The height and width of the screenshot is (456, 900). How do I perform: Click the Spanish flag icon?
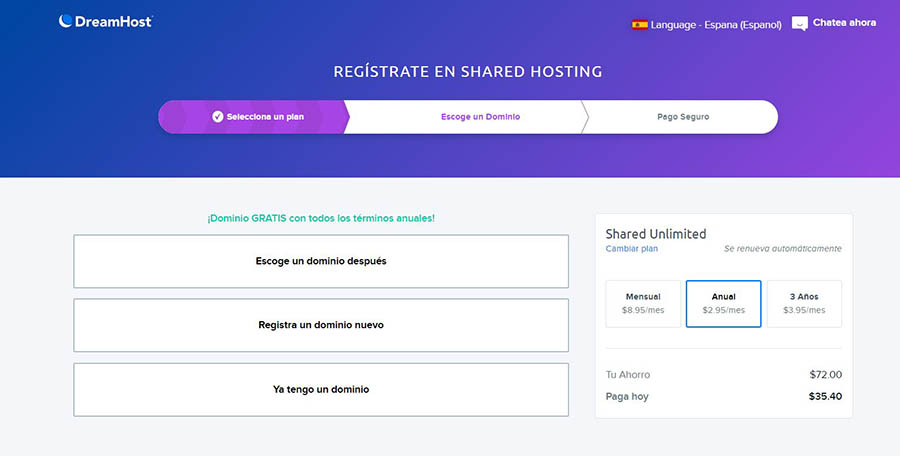639,24
